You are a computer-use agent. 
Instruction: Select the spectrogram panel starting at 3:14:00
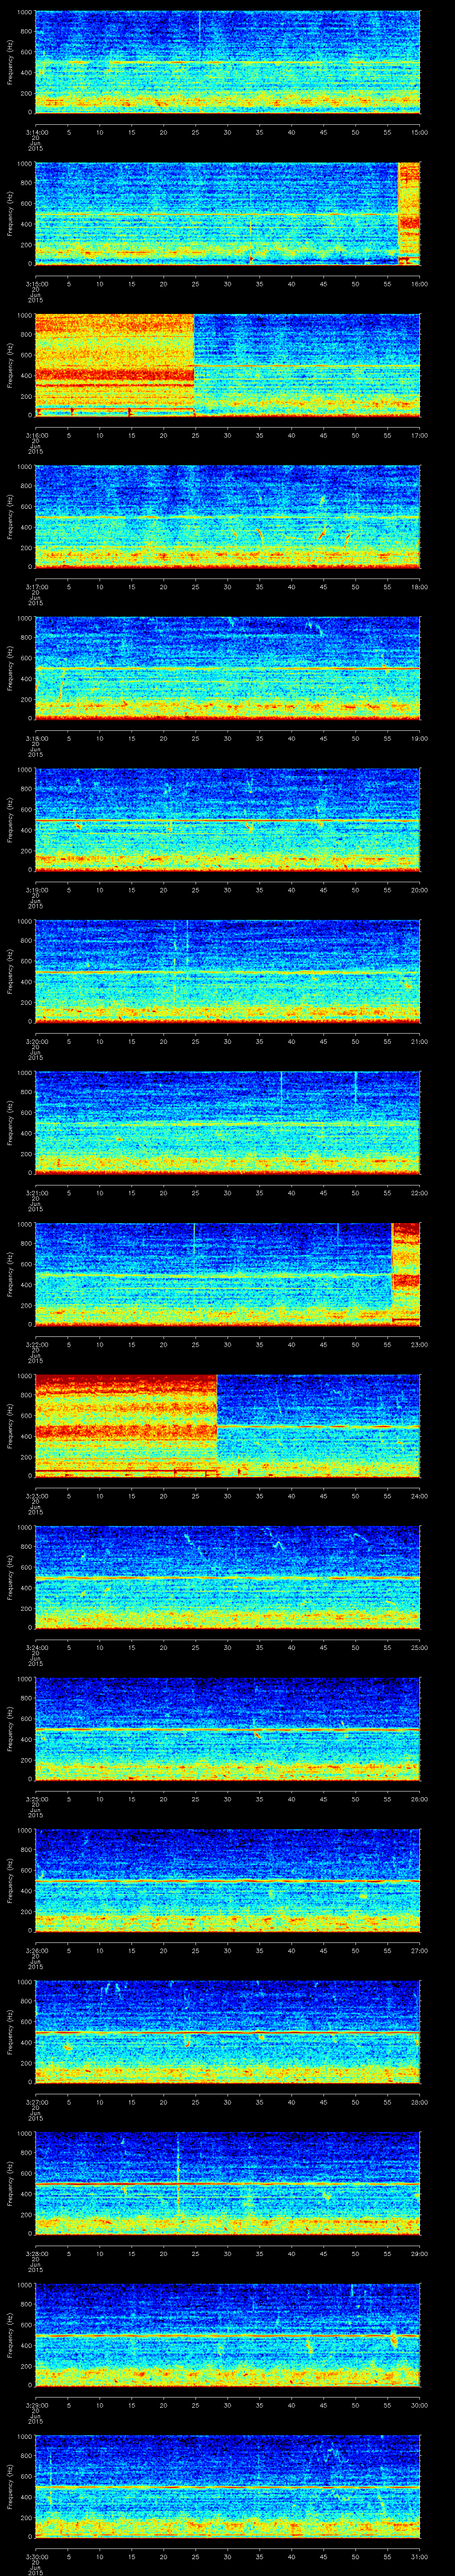tap(228, 62)
